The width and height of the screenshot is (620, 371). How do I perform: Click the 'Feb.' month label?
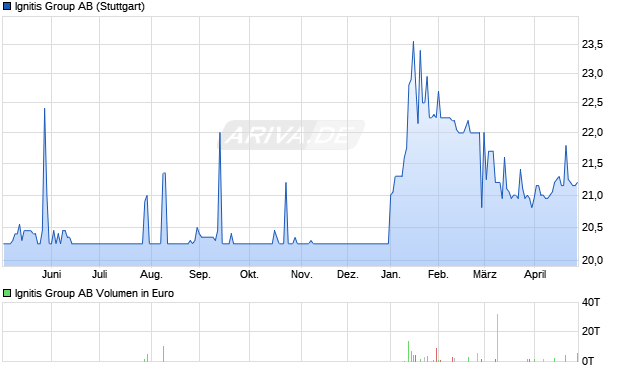coord(439,274)
